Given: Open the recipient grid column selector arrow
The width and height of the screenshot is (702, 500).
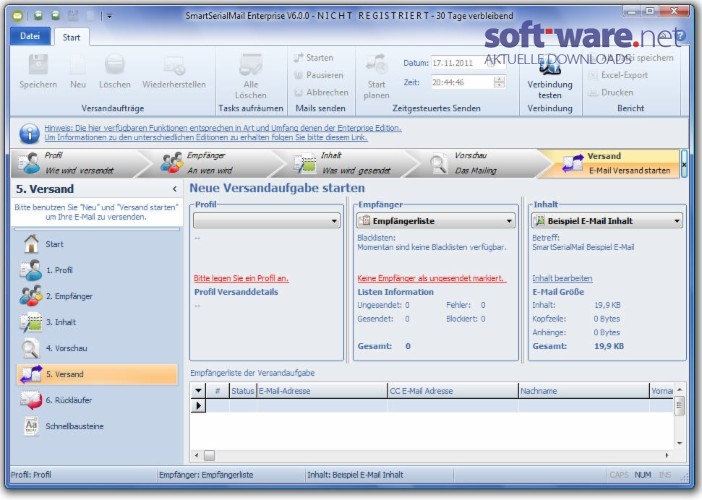Looking at the screenshot, I should (198, 390).
